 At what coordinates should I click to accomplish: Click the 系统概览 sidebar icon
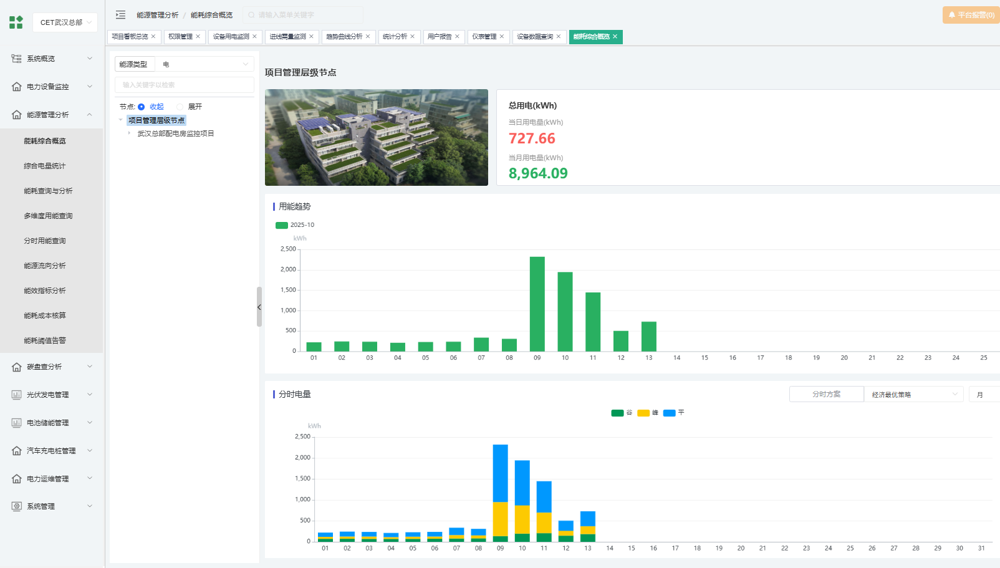tap(16, 59)
